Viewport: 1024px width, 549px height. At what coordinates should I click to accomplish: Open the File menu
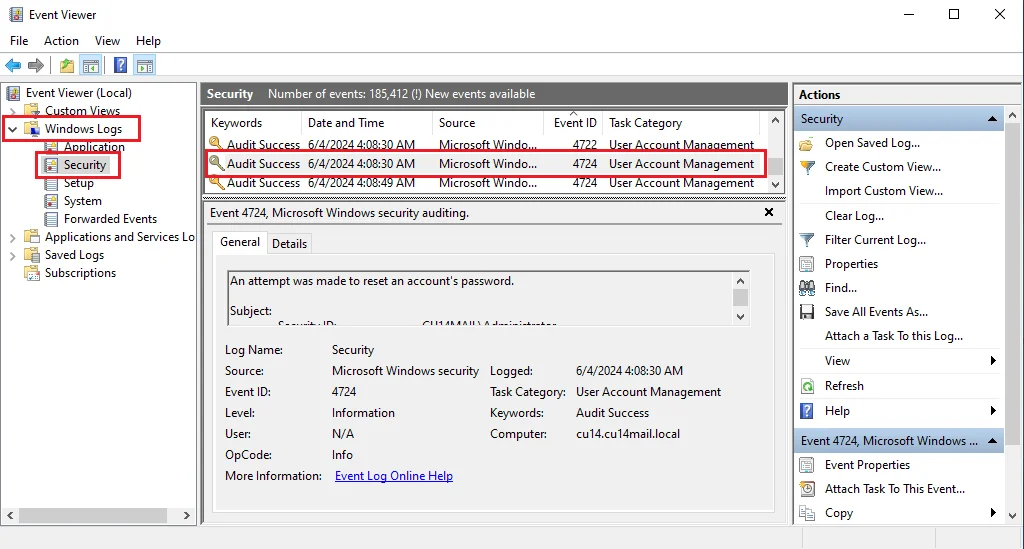click(x=19, y=40)
